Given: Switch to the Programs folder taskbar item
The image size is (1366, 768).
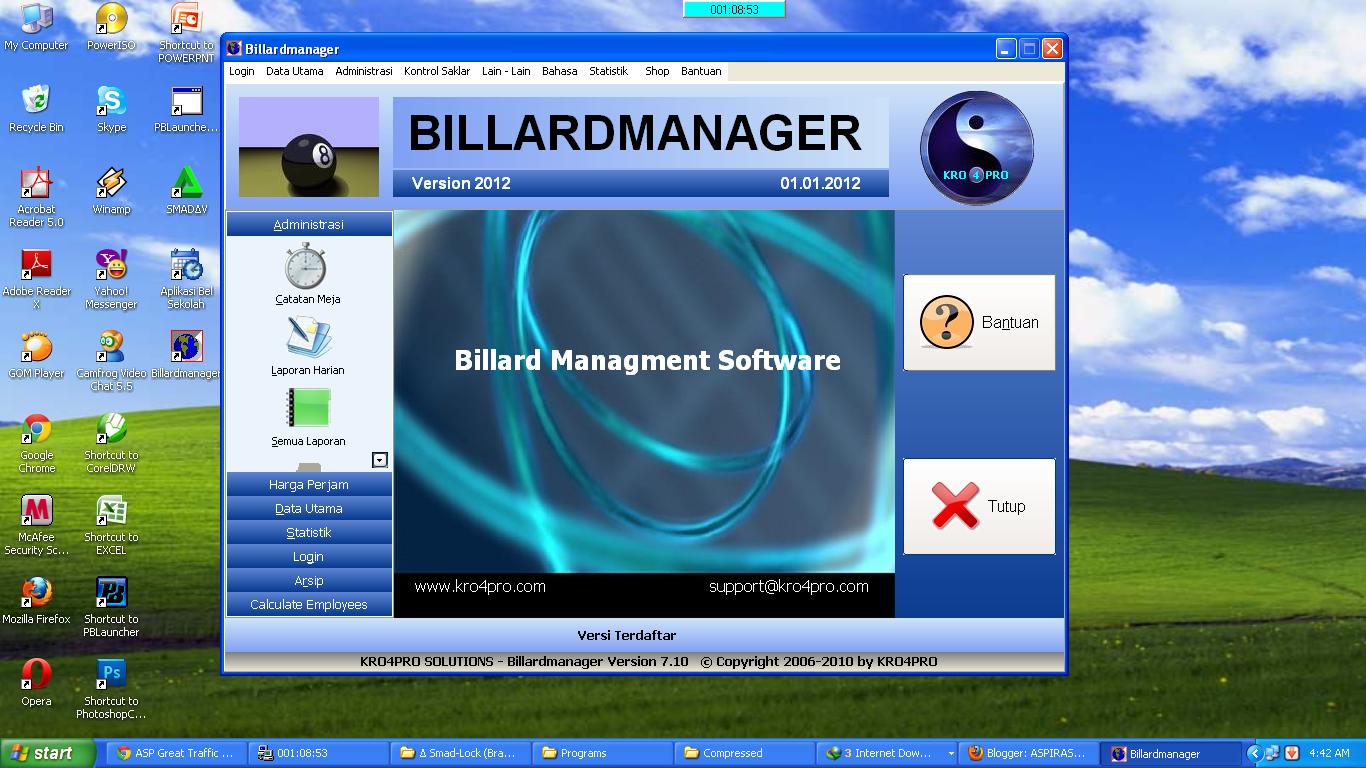Looking at the screenshot, I should pos(602,753).
